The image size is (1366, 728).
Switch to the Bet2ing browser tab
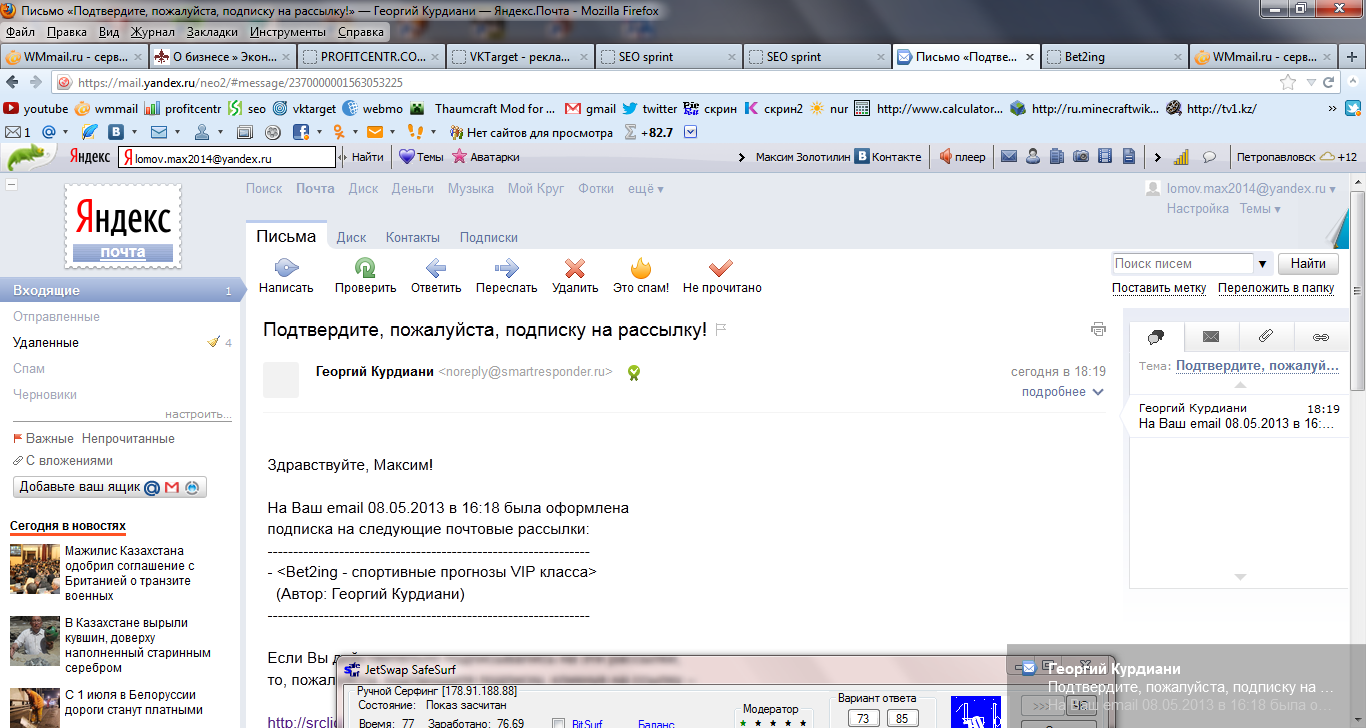coord(1116,57)
